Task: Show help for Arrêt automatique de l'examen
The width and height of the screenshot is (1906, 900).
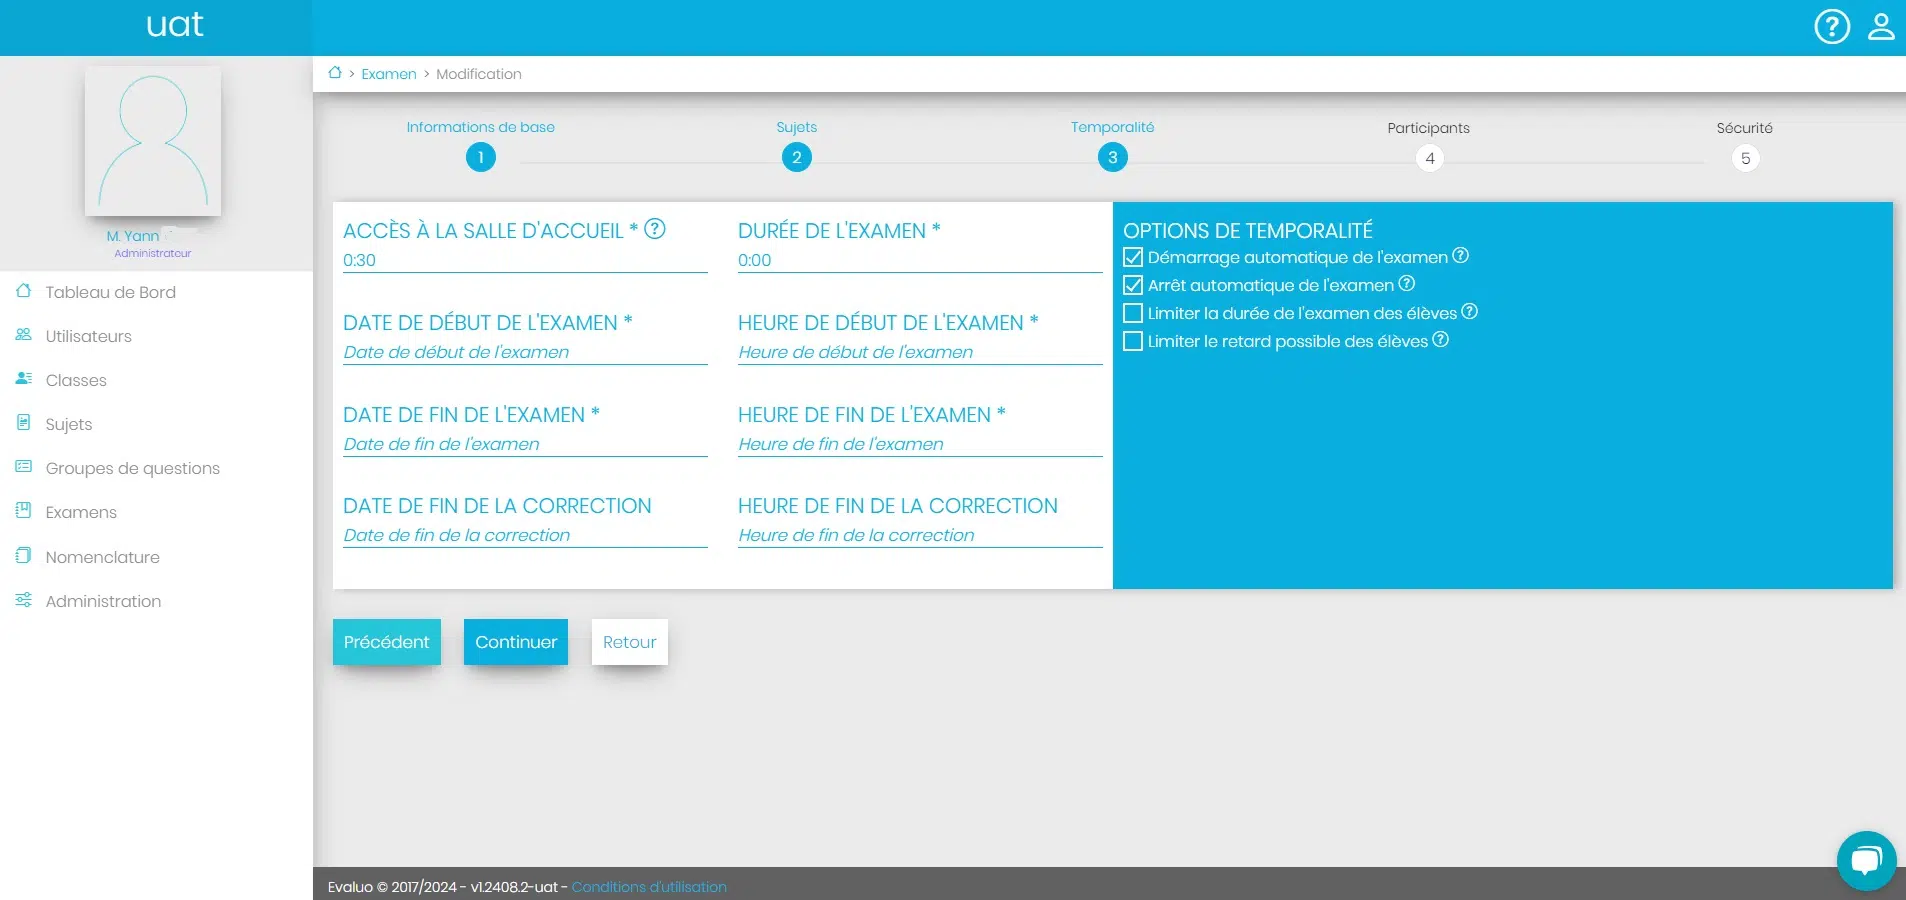Action: (x=1406, y=284)
